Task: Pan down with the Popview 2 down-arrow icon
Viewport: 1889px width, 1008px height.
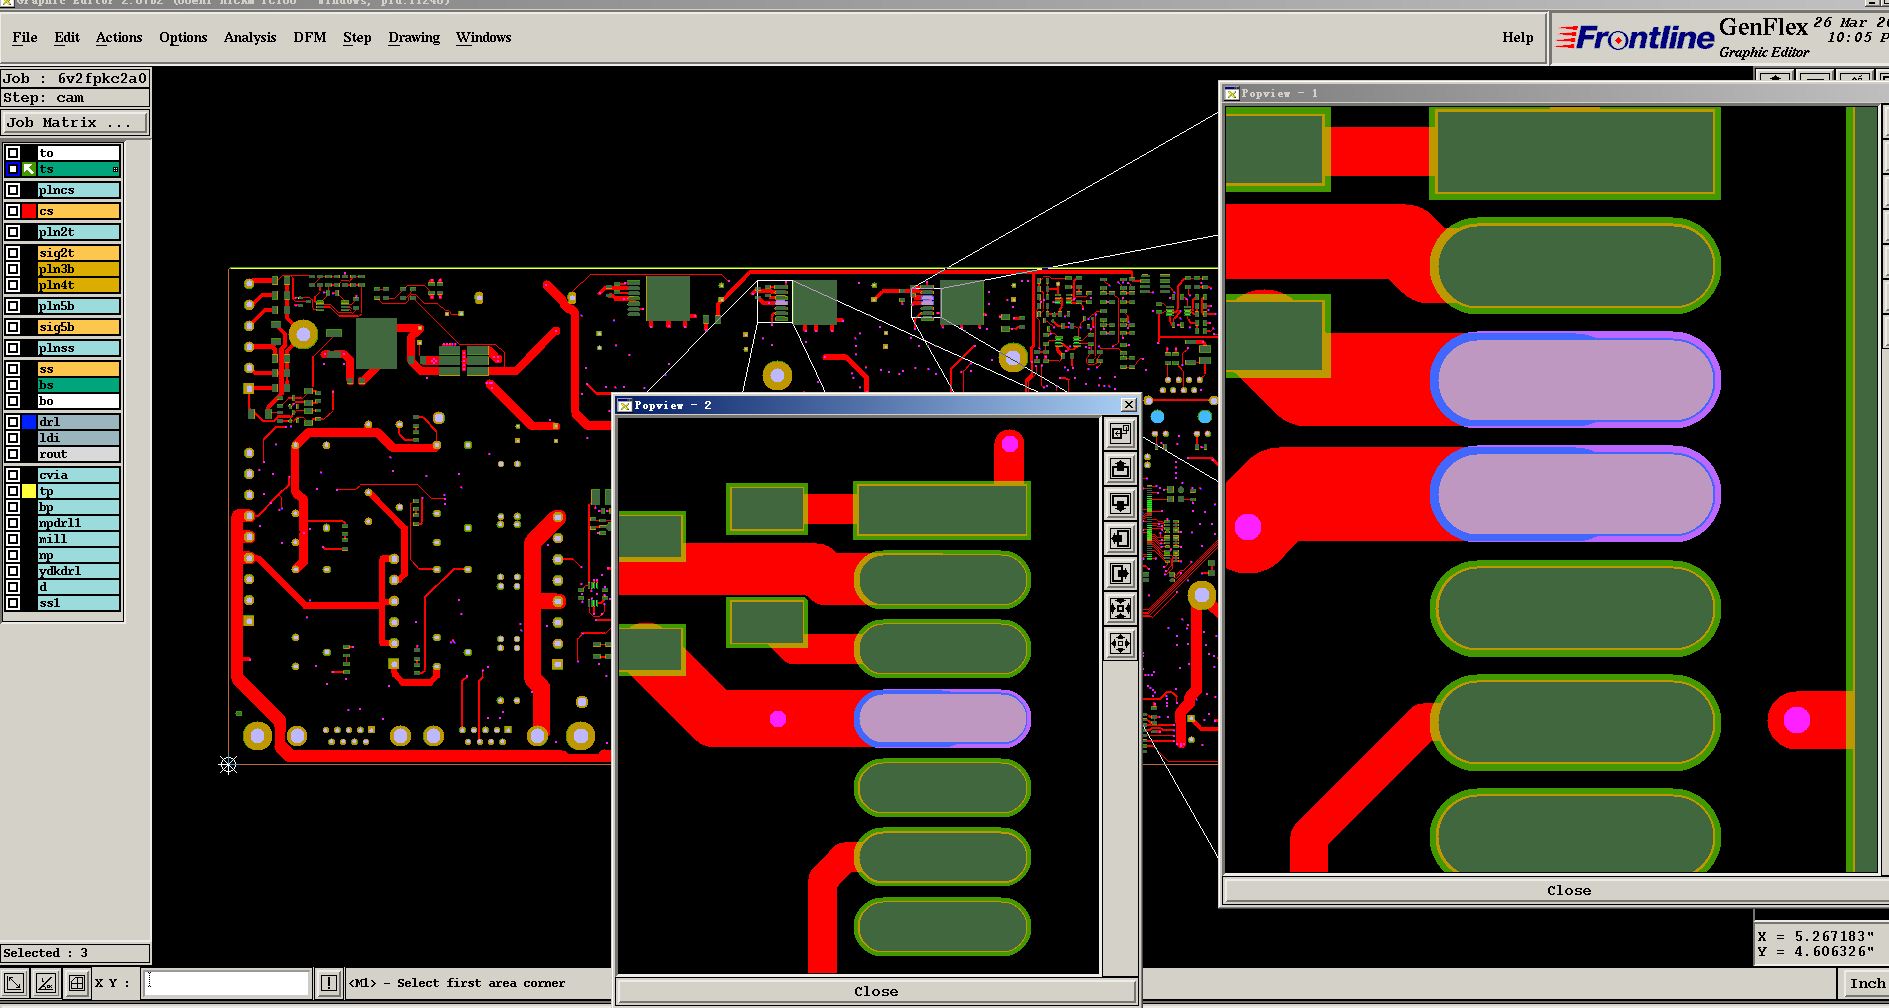Action: click(x=1120, y=503)
